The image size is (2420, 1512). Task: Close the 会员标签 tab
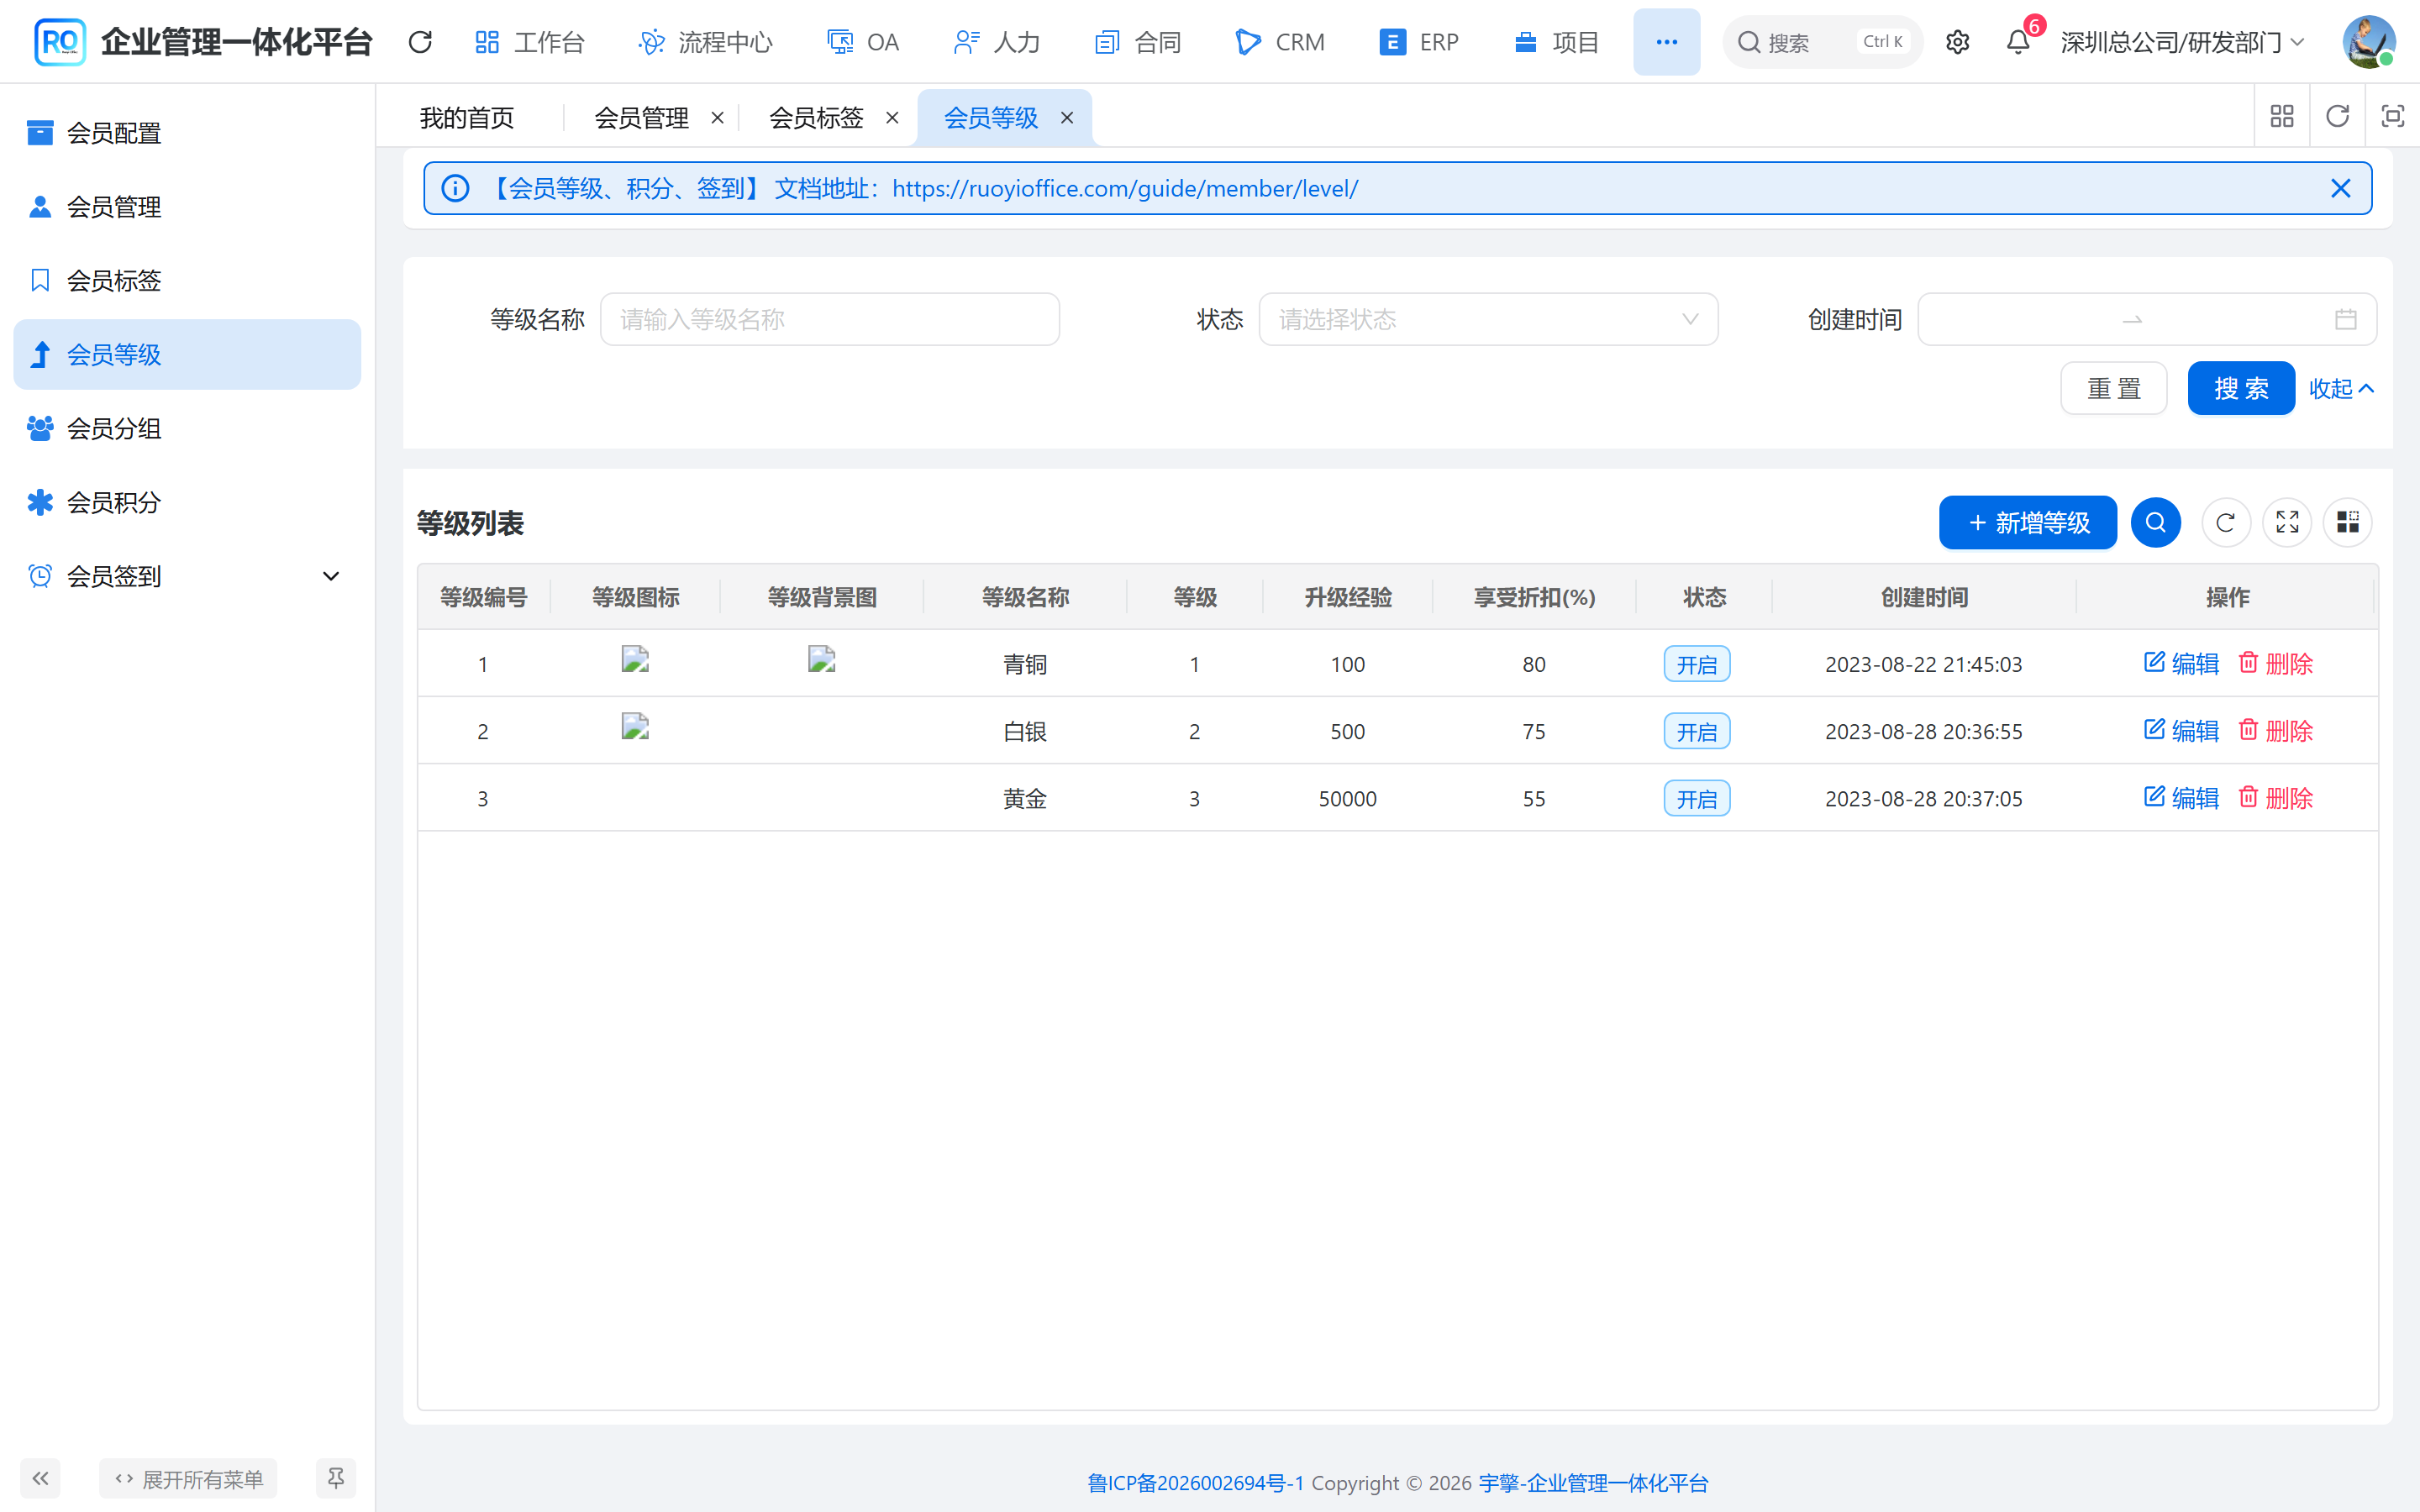pyautogui.click(x=892, y=118)
